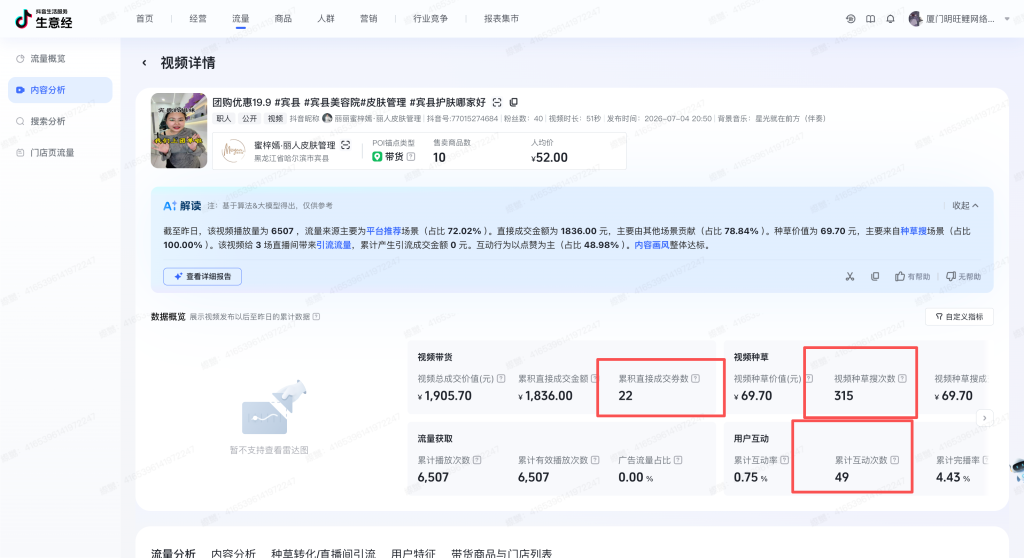The width and height of the screenshot is (1024, 558).
Task: Open the 内容画风 link
Action: [652, 245]
